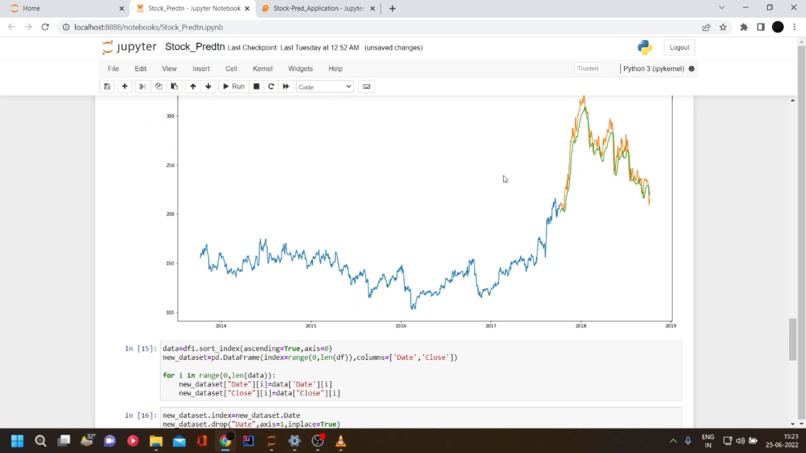Click the Trusted notebook indicator

click(x=588, y=68)
